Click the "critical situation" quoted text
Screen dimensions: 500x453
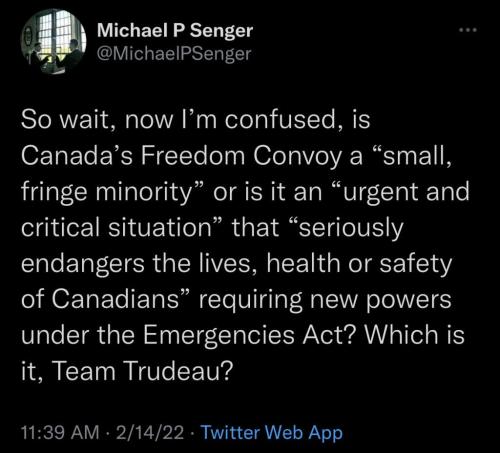pyautogui.click(x=121, y=227)
